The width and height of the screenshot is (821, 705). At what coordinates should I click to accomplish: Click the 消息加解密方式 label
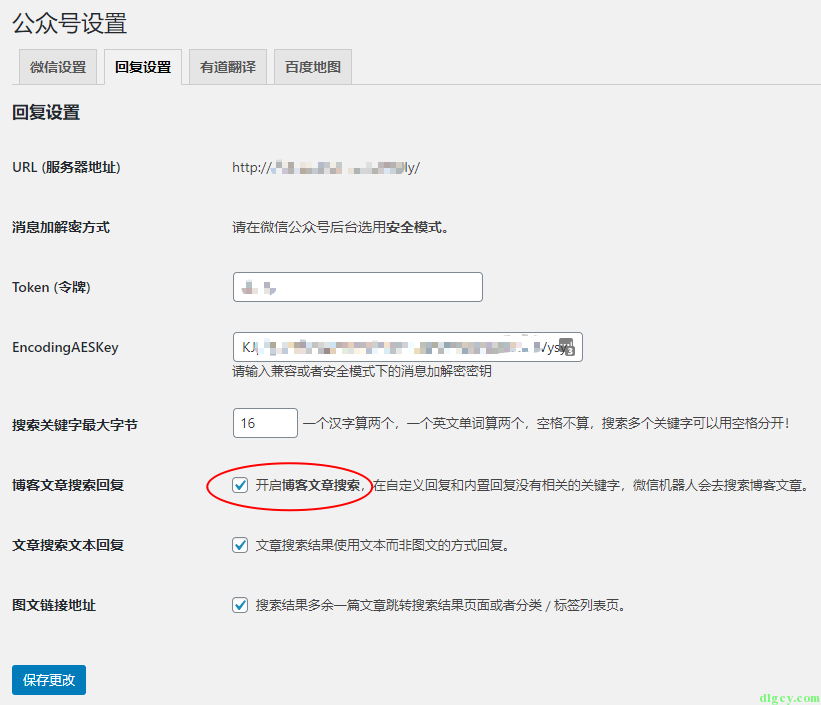coord(61,227)
